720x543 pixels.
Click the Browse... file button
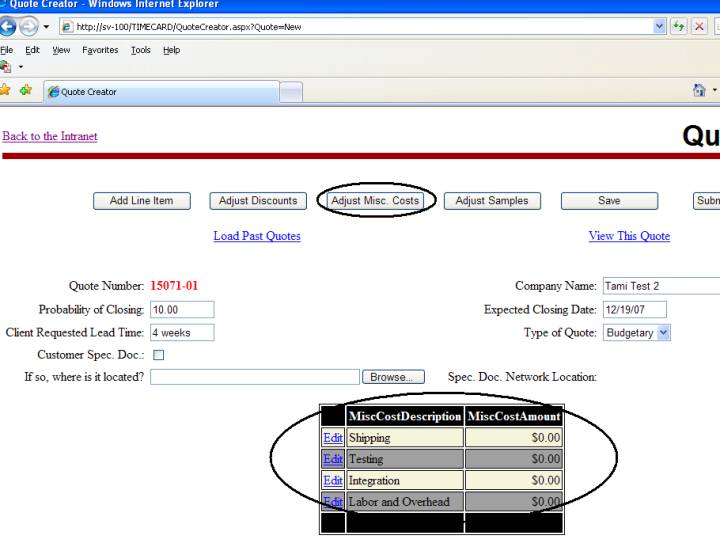pyautogui.click(x=392, y=377)
